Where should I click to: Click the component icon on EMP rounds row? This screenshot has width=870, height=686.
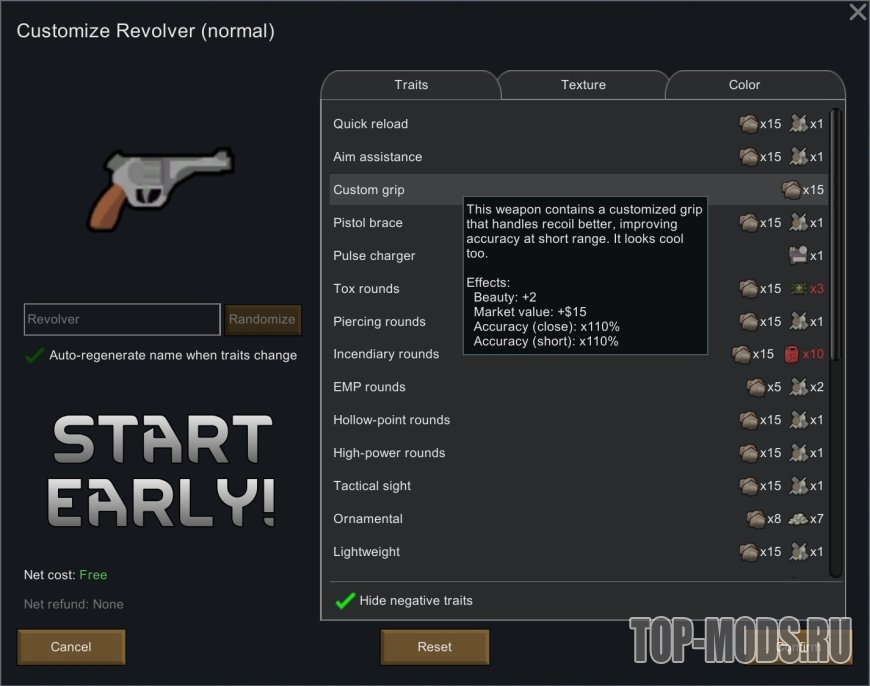[x=798, y=387]
